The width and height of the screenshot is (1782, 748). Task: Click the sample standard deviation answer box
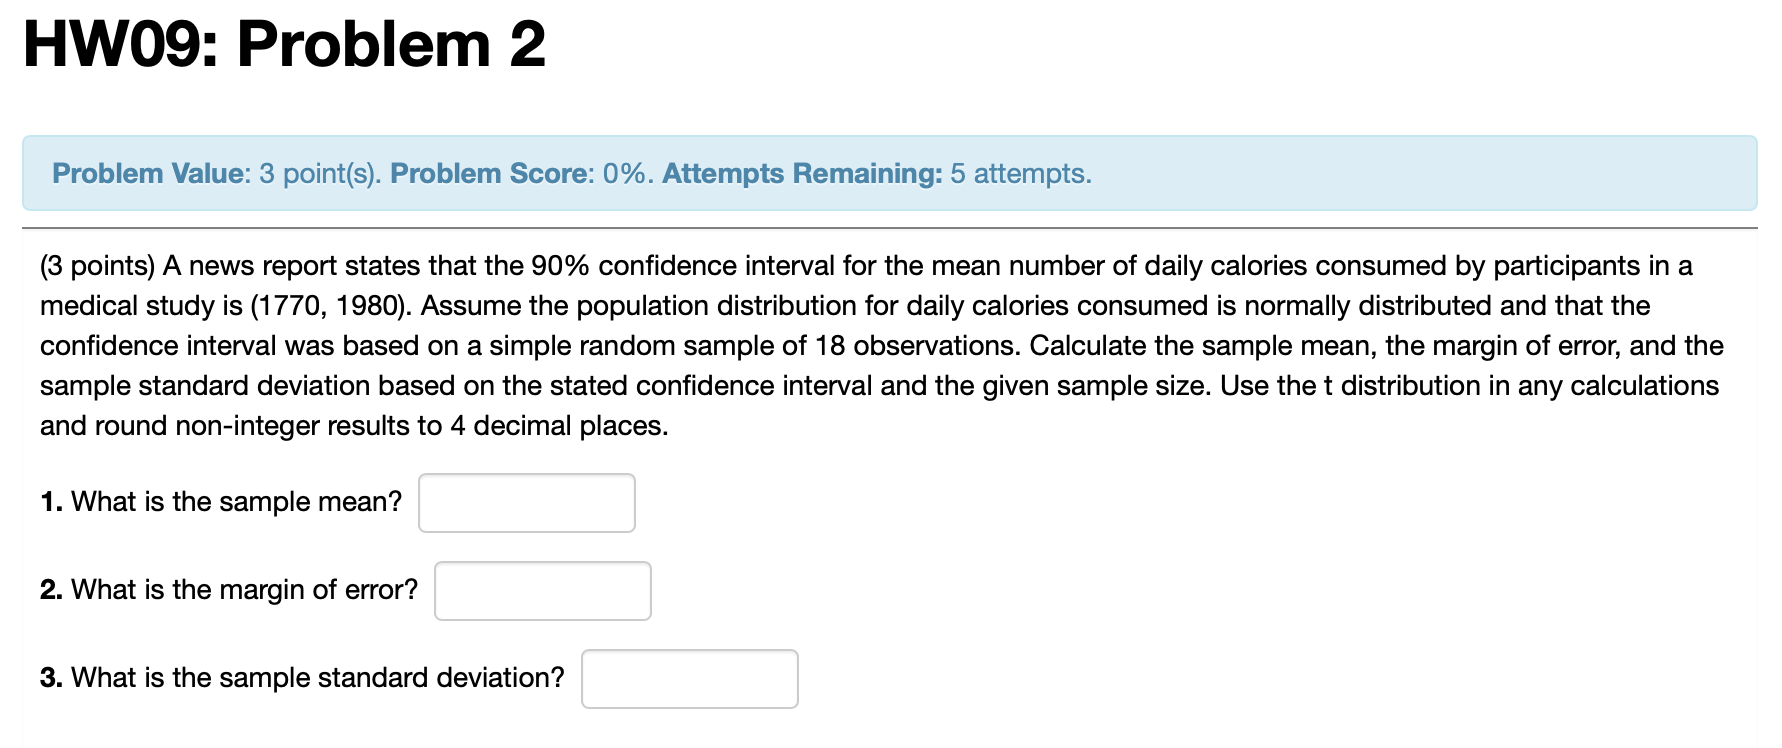pos(689,679)
